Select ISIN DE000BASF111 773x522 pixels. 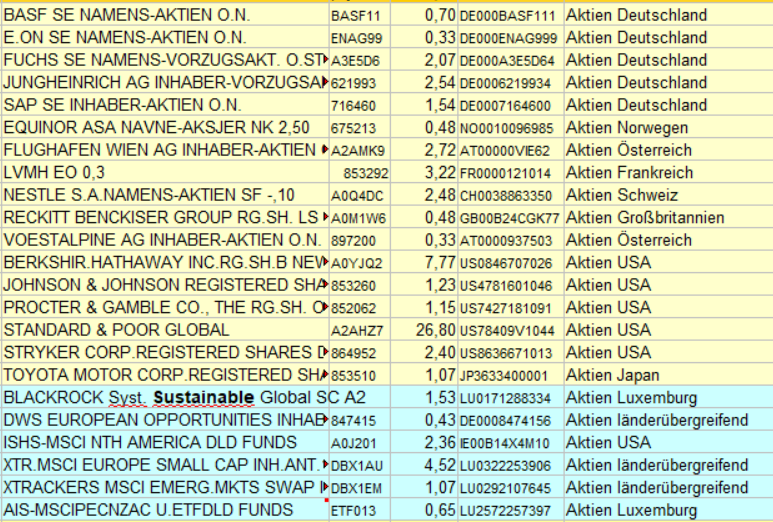(511, 15)
